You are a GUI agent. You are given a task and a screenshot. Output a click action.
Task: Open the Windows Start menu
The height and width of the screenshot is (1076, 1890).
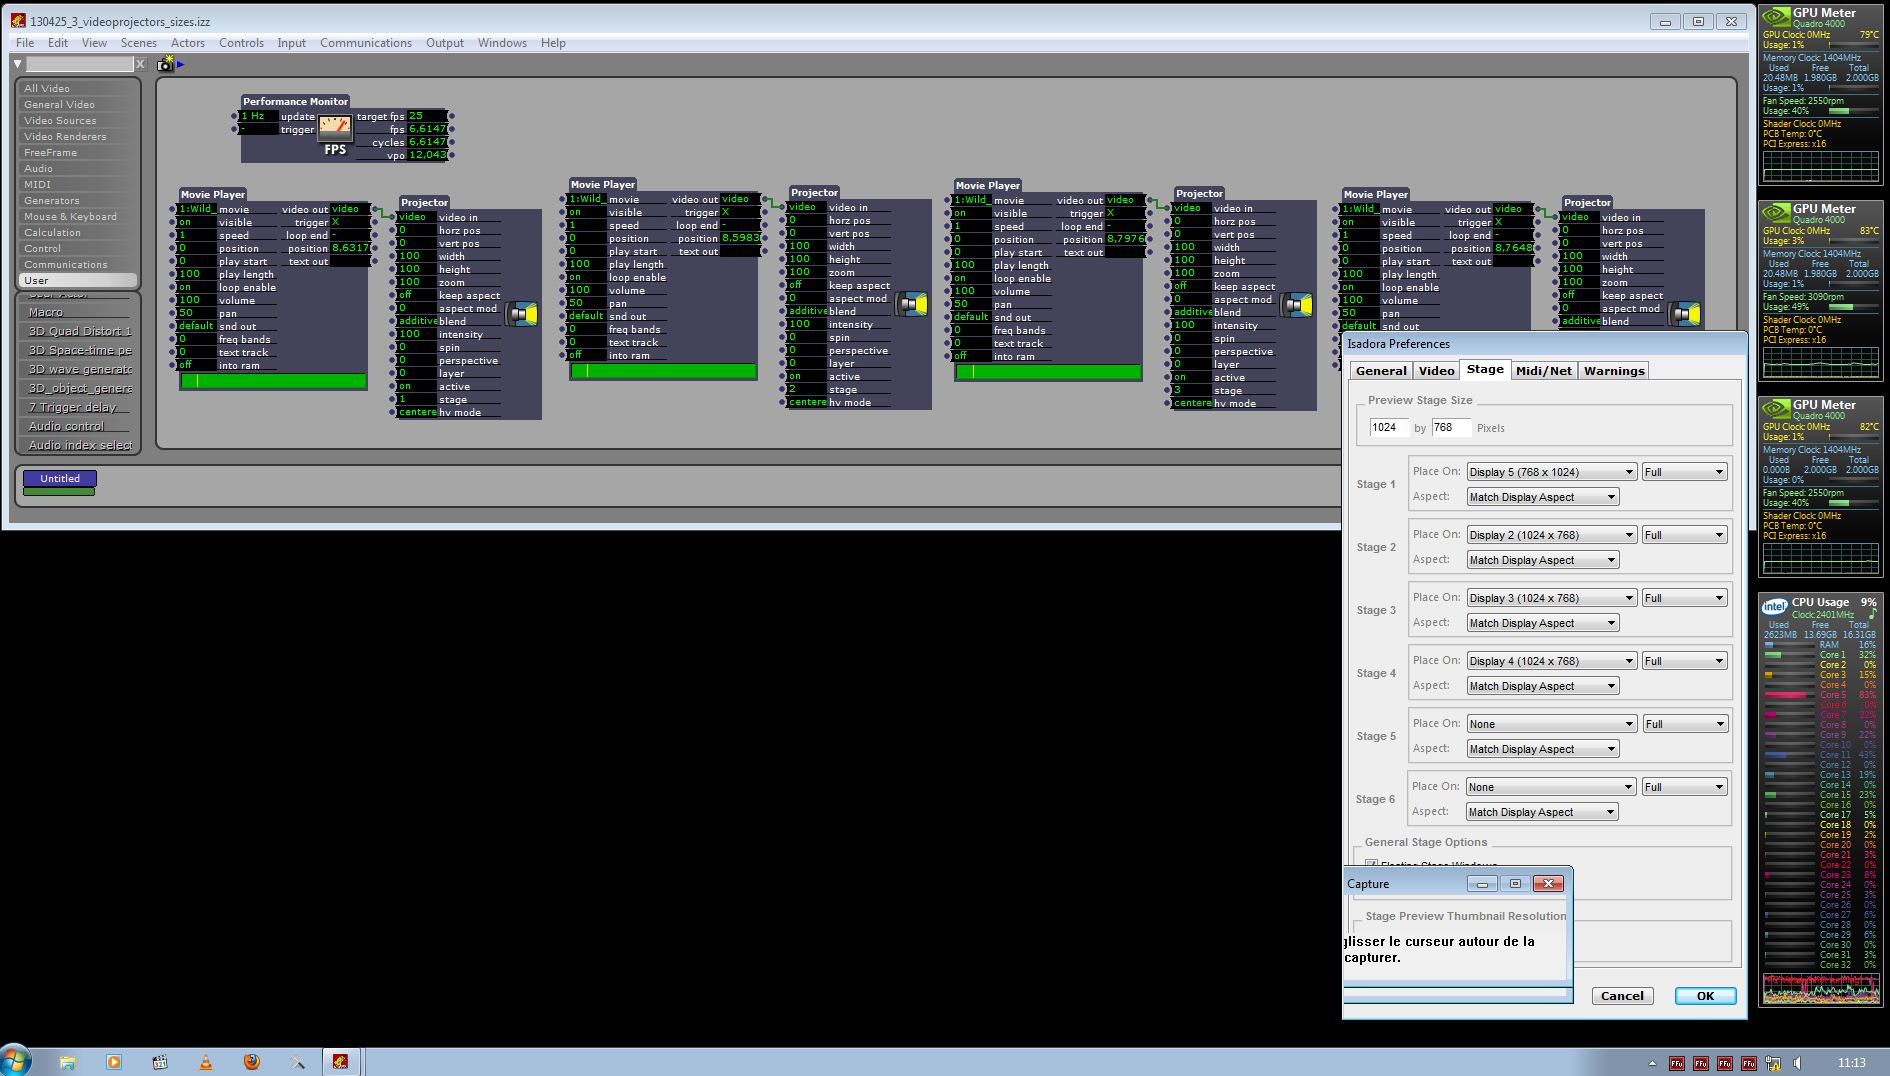(16, 1061)
